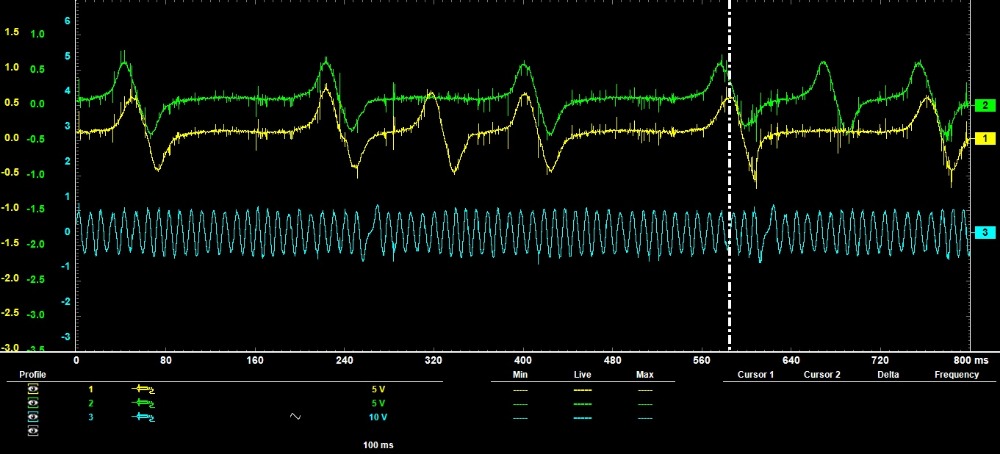Click the Profile header label
This screenshot has height=454, width=1000.
[35, 375]
